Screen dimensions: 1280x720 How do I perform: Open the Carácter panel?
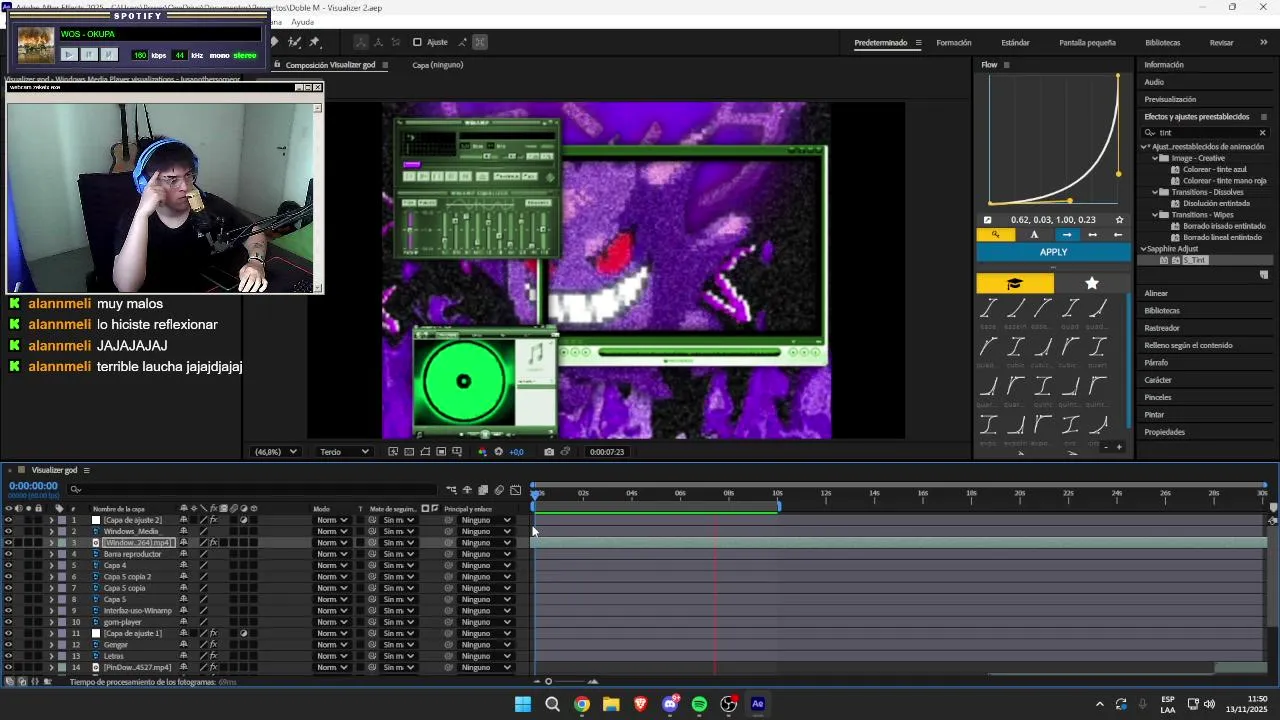1158,380
